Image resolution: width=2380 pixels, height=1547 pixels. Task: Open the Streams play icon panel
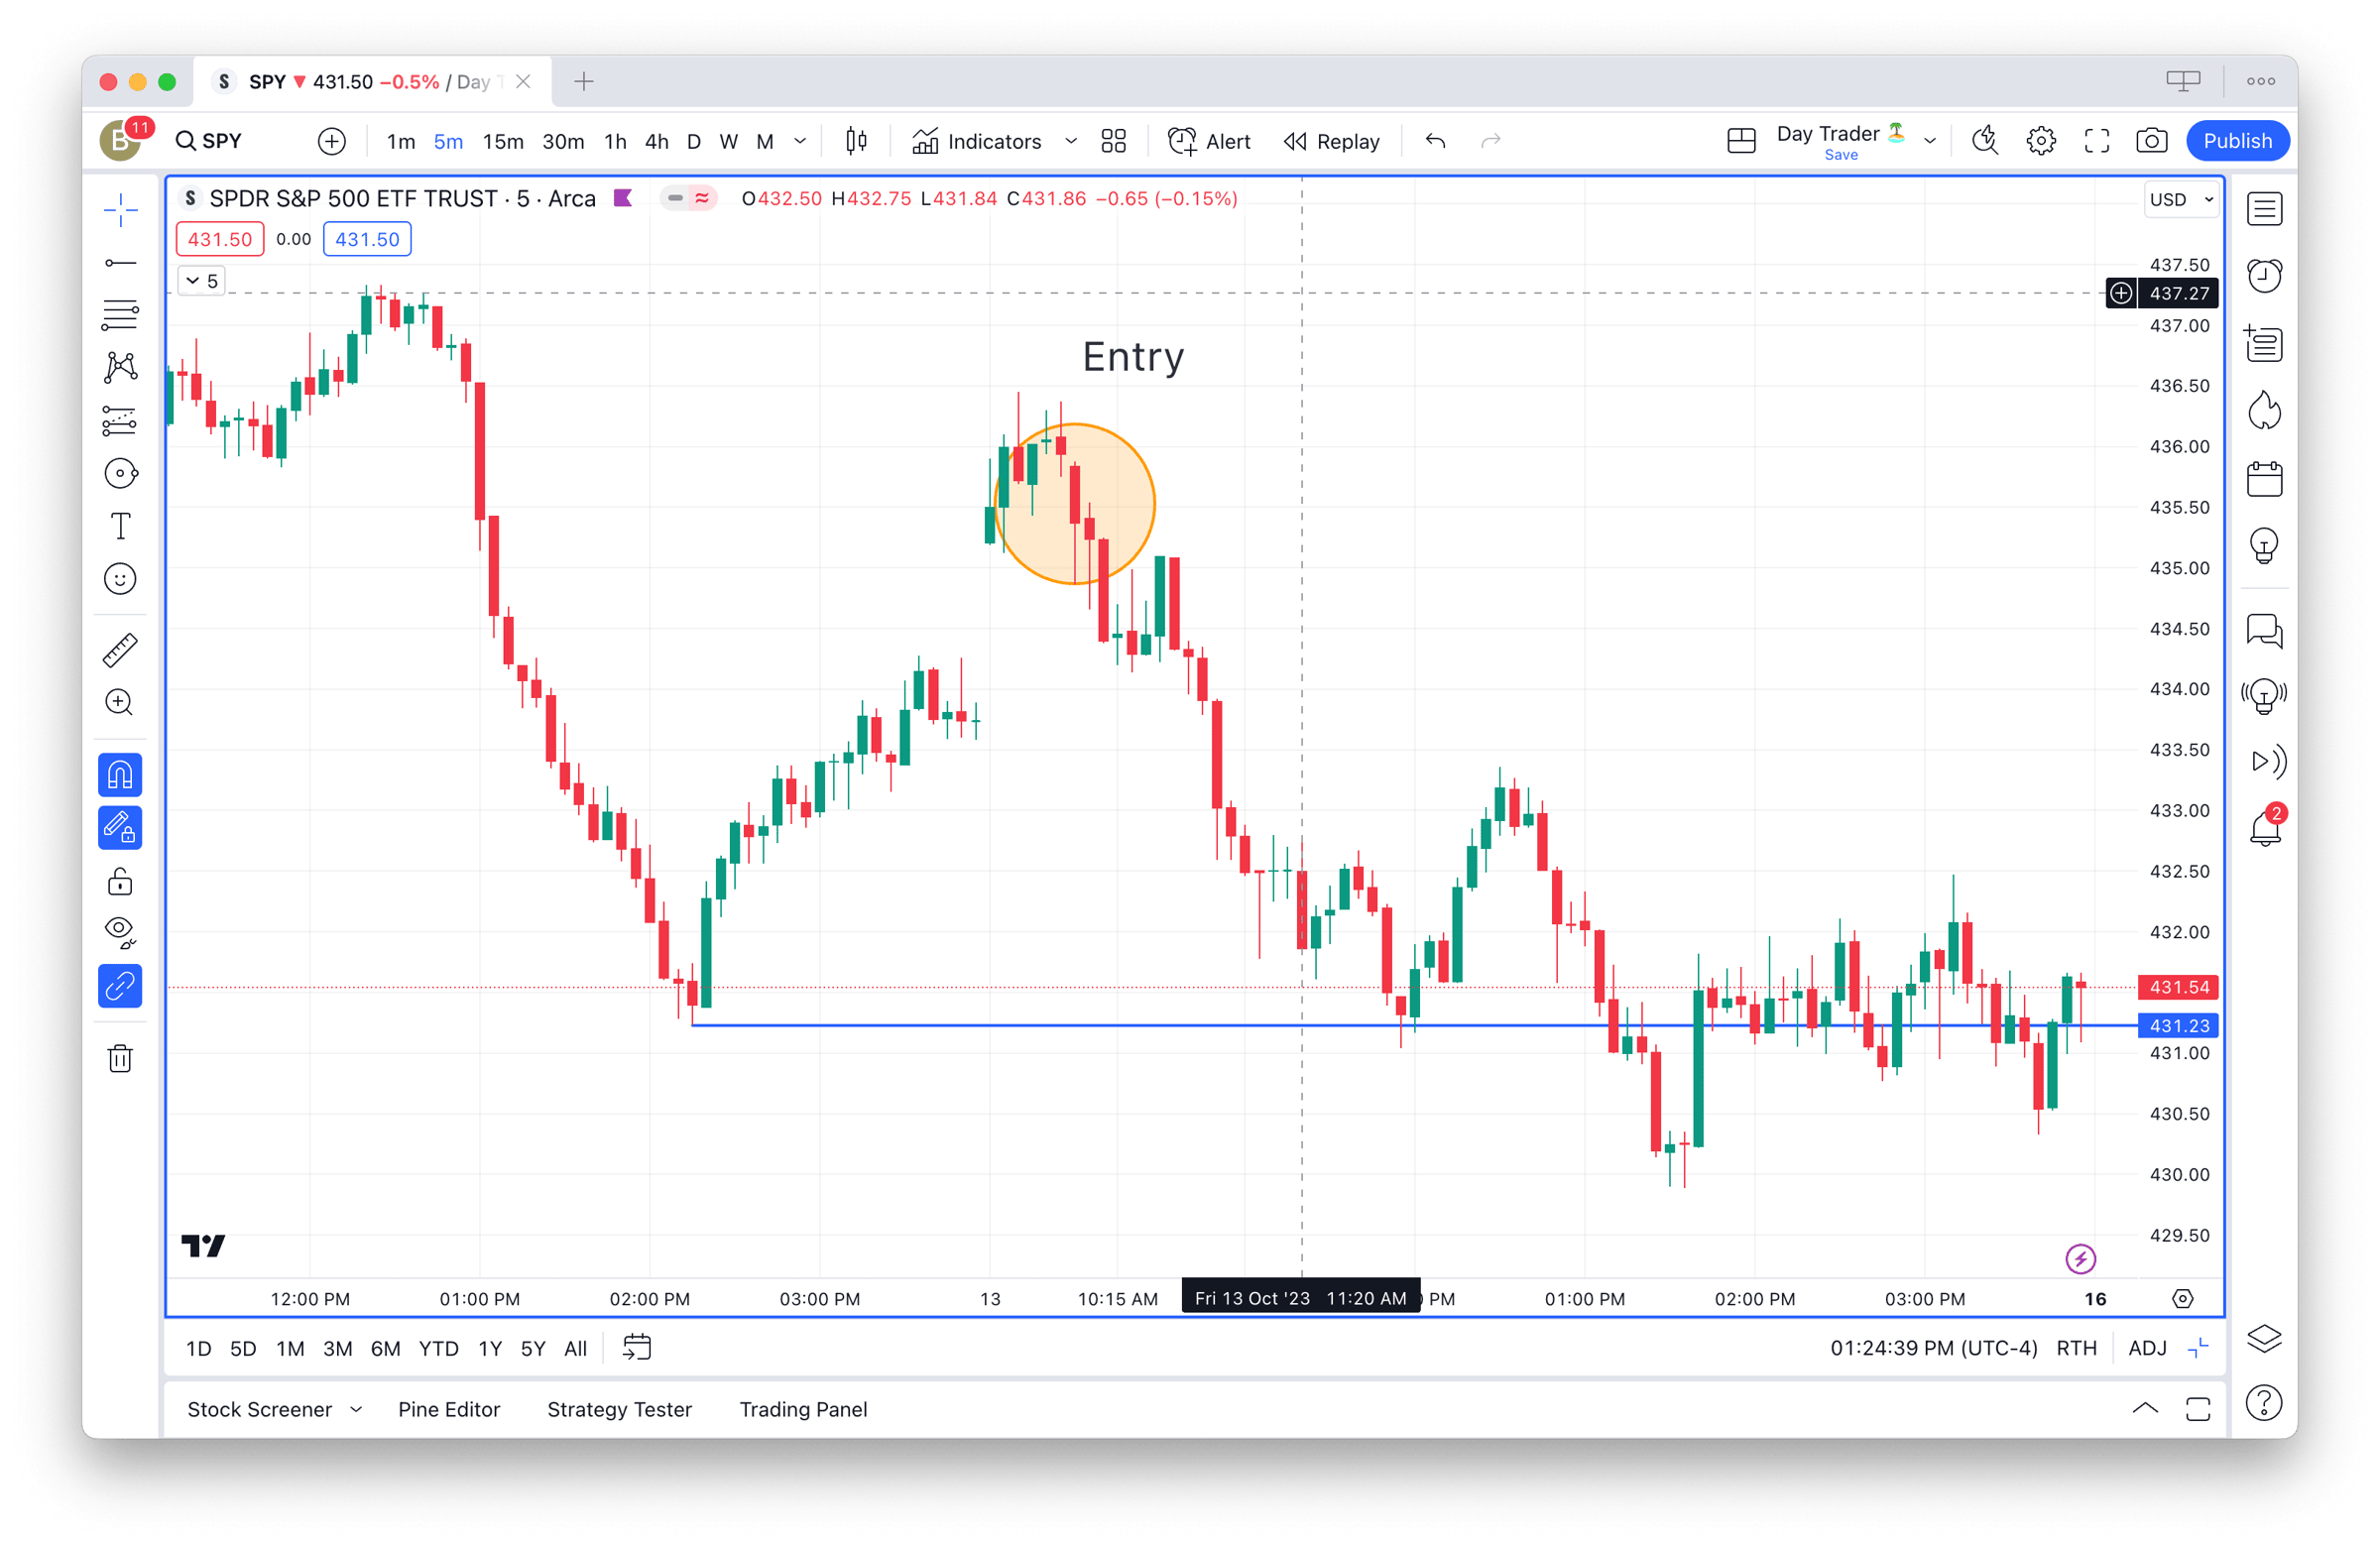click(x=2268, y=762)
